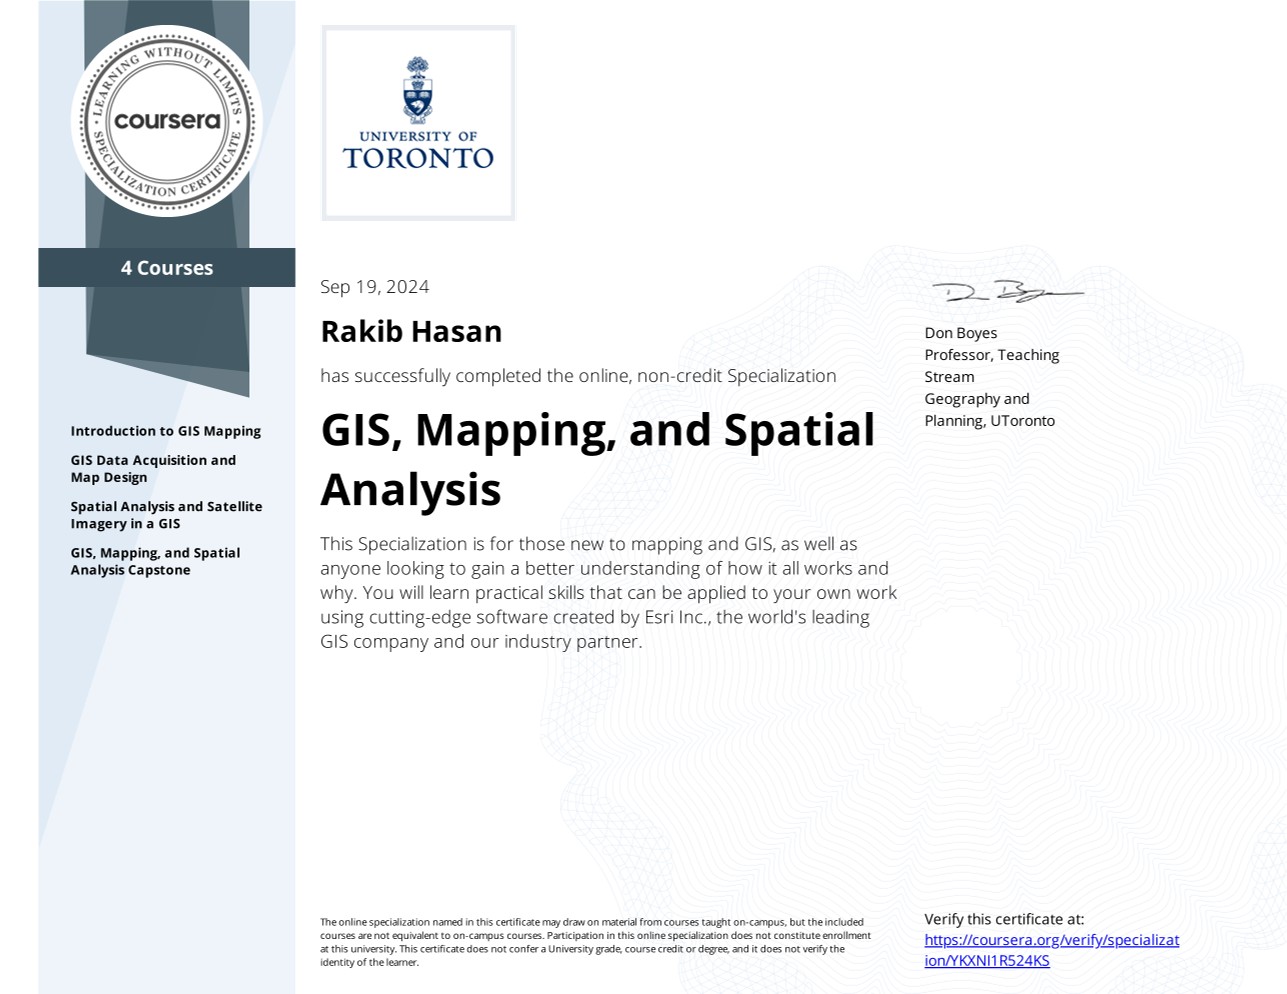Image resolution: width=1287 pixels, height=994 pixels.
Task: Click the 'Verify this certificate at:' text
Action: 1004,919
